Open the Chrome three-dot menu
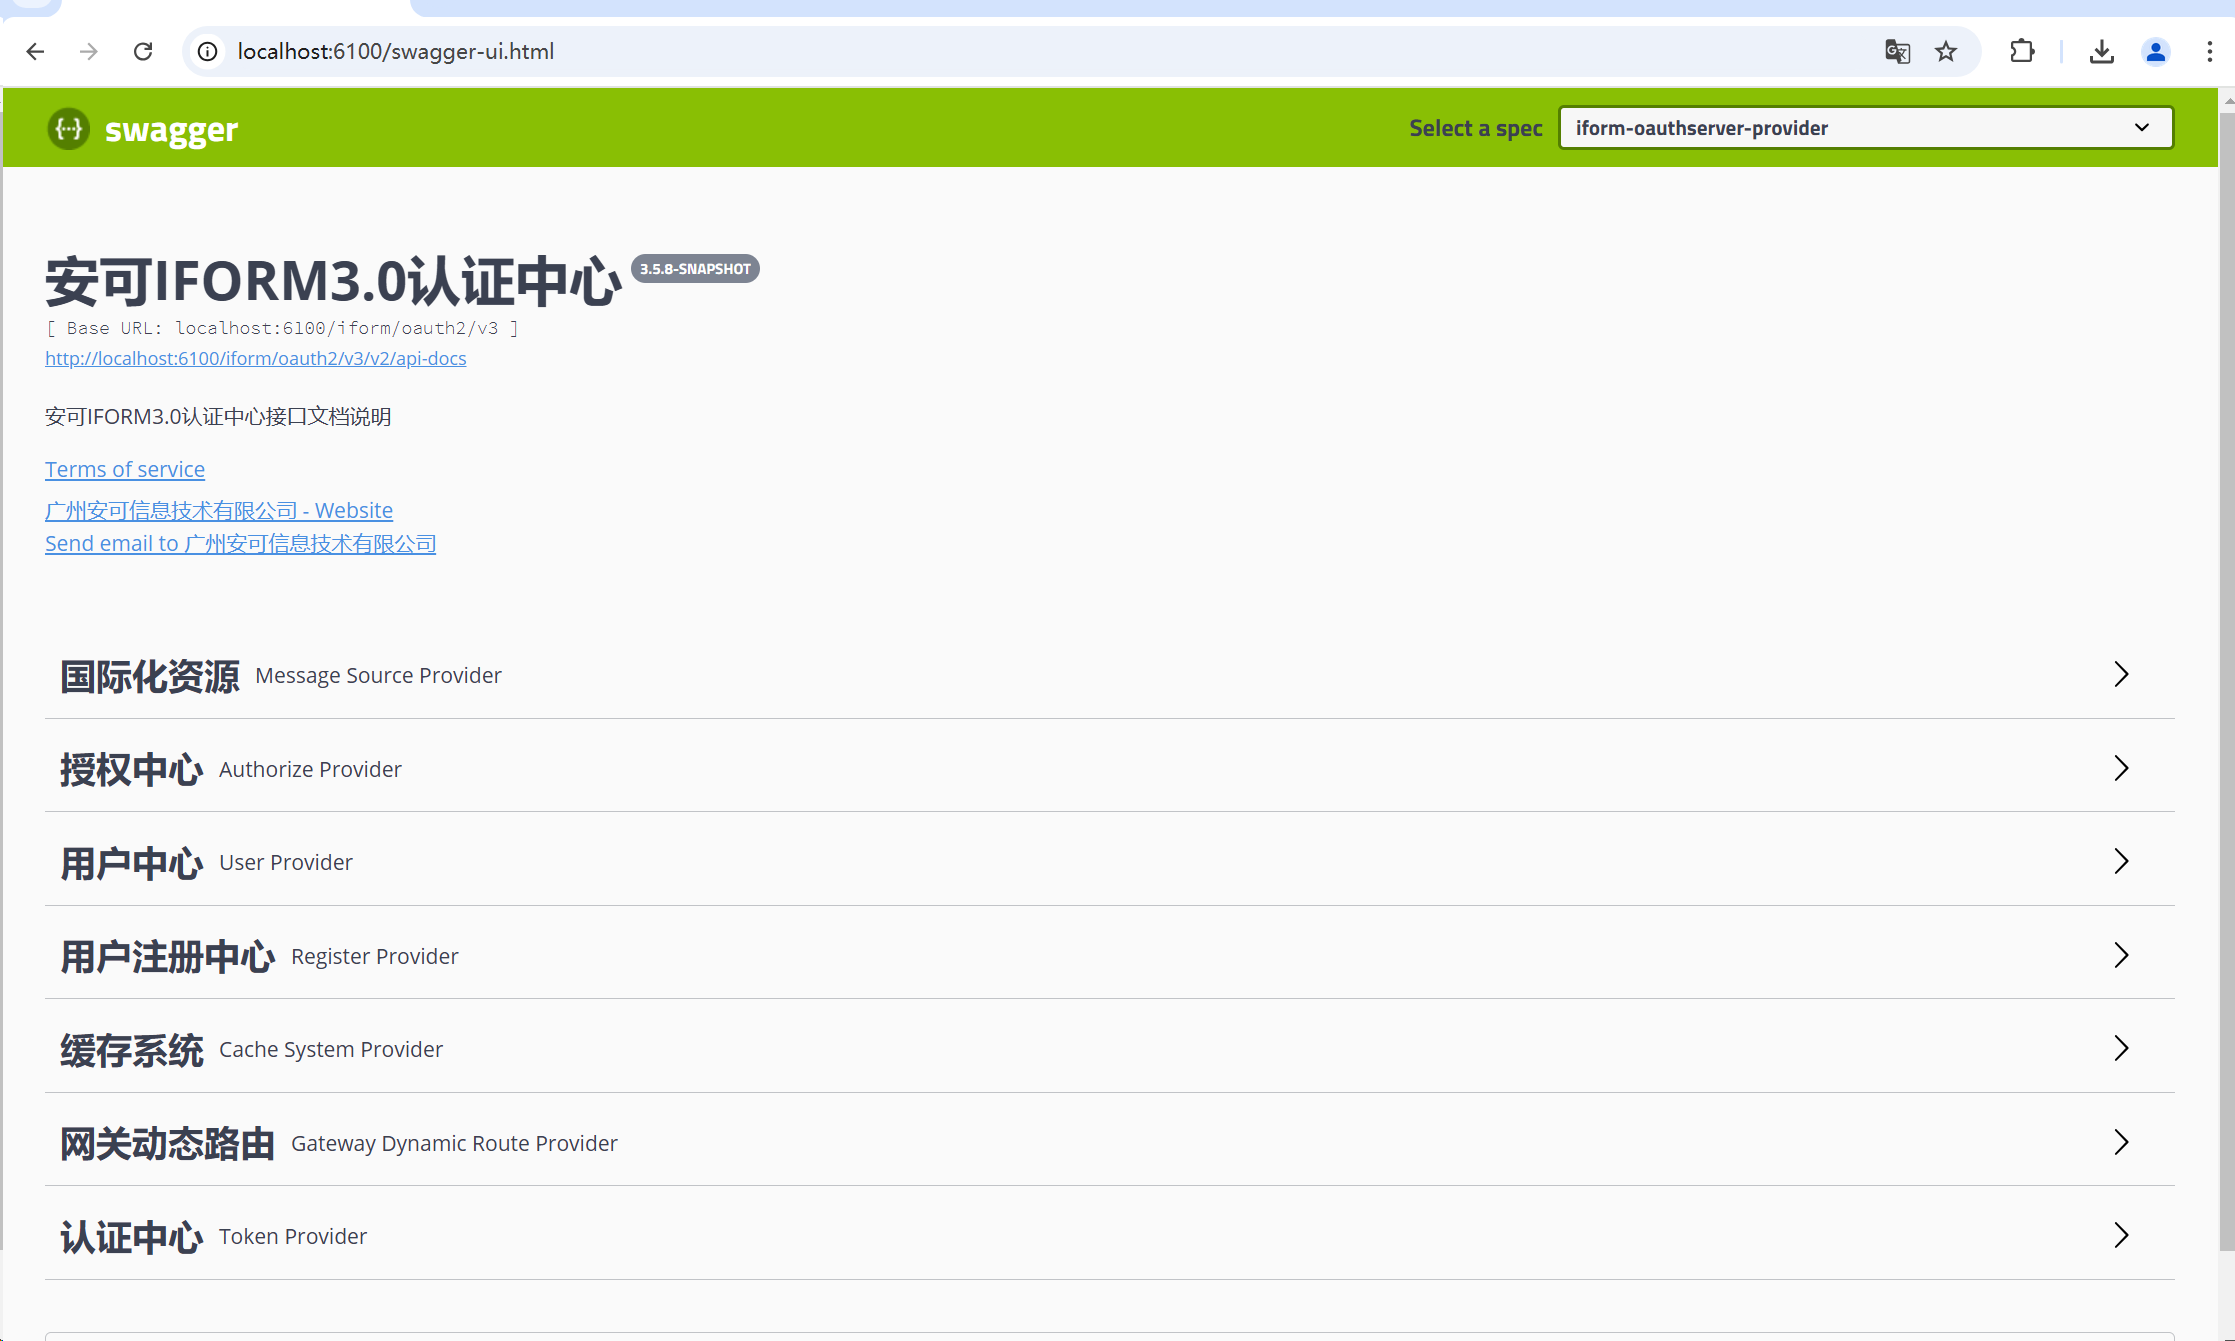Viewport: 2235px width, 1341px height. [2209, 52]
